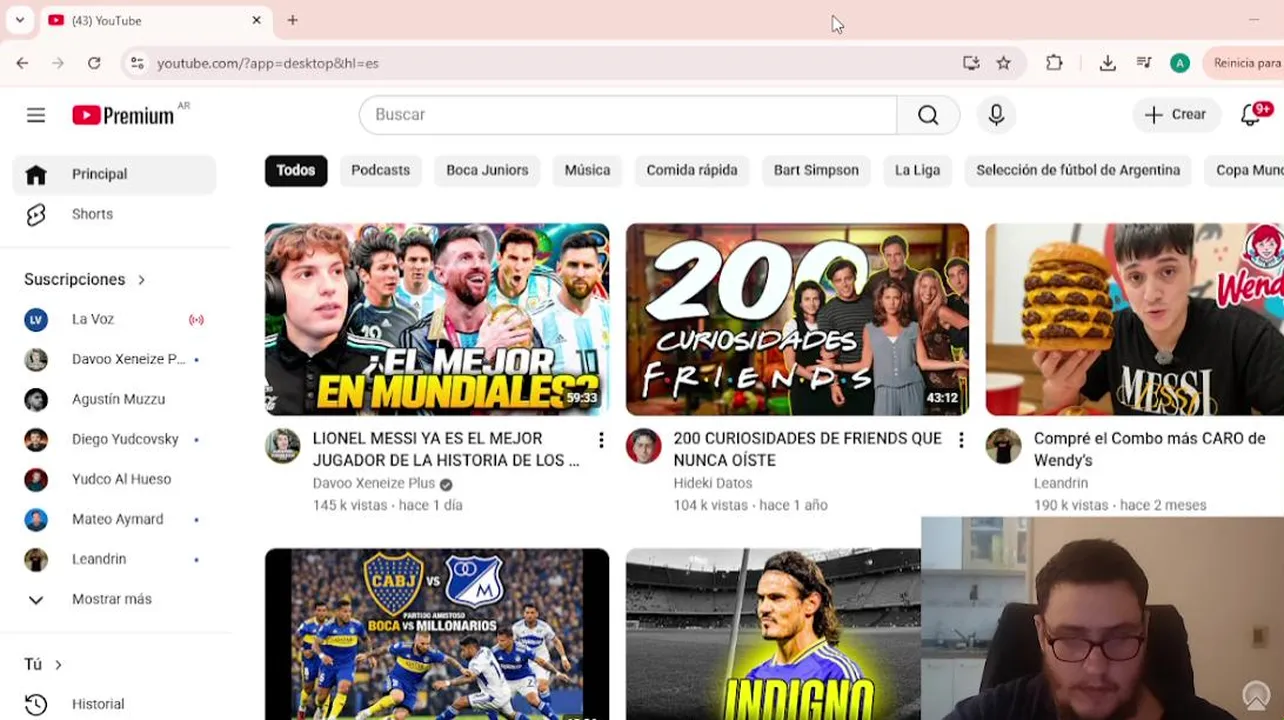1284x720 pixels.
Task: Open Mateo Aymard subscription
Action: coord(114,519)
